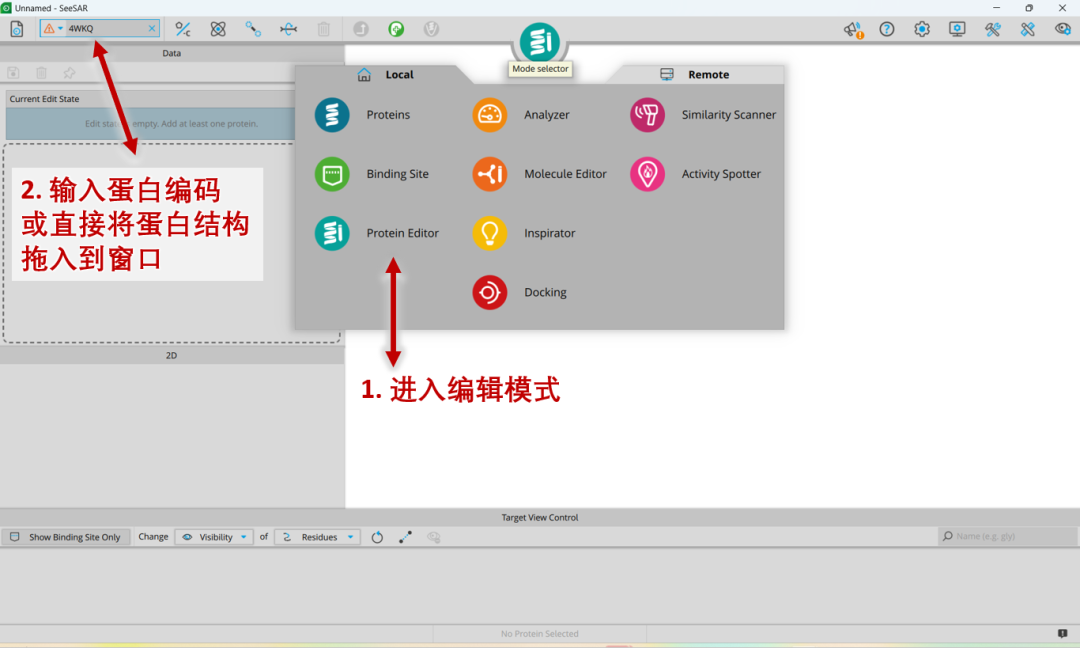
Task: Click the new project file icon
Action: [x=17, y=29]
